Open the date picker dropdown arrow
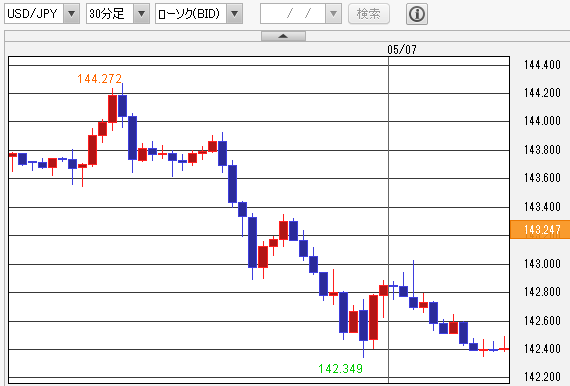The image size is (570, 386). [x=333, y=14]
